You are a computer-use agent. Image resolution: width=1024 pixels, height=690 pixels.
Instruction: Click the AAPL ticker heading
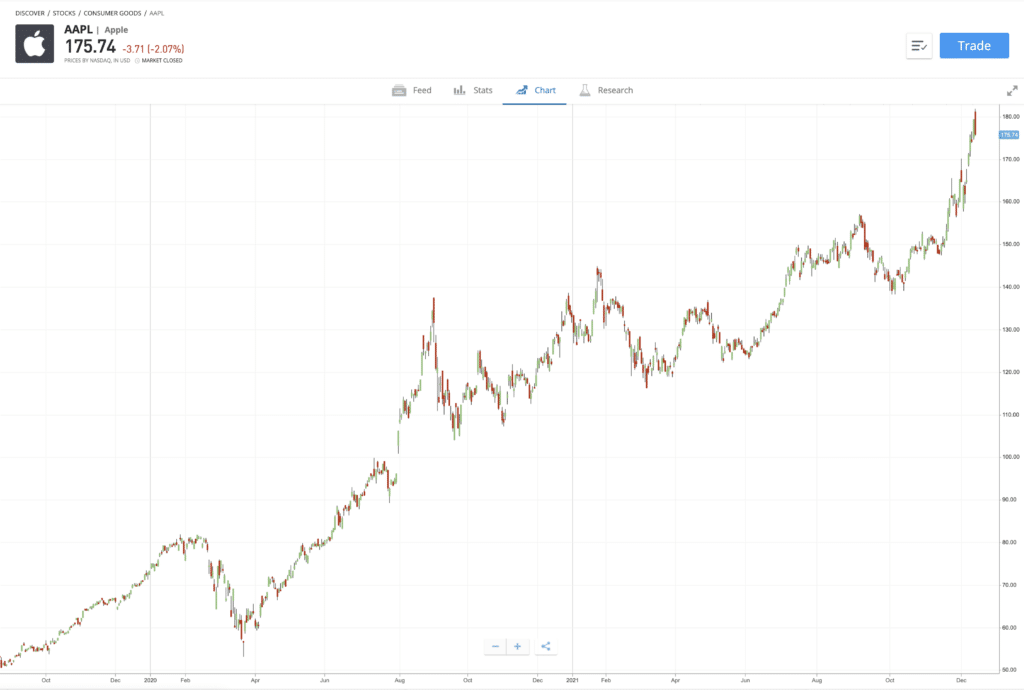click(78, 29)
